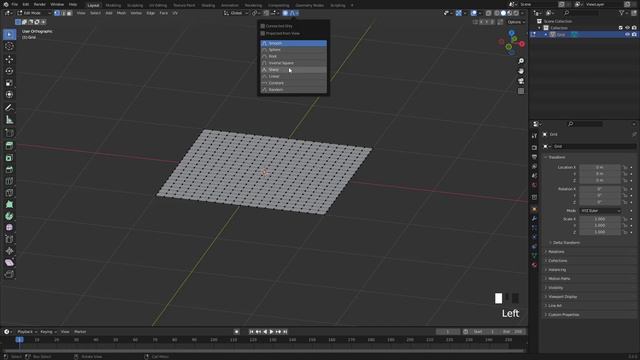Expand the Viewport Display panel
The width and height of the screenshot is (640, 360).
(562, 297)
